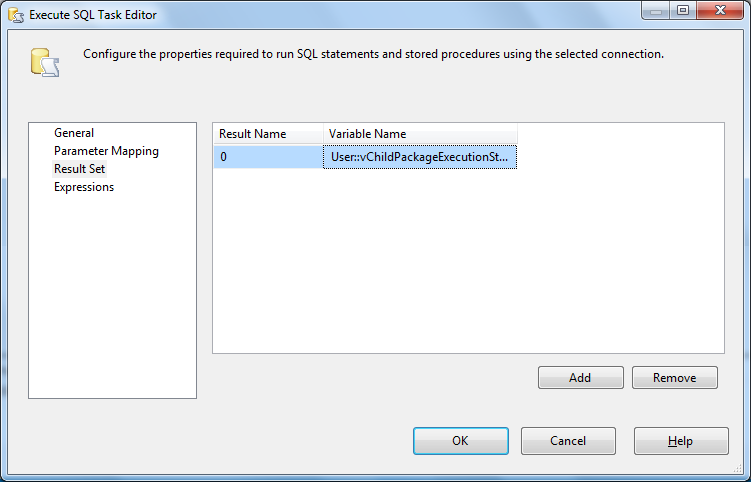This screenshot has width=751, height=482.
Task: Cancel the Execute SQL Task Editor
Action: [x=568, y=441]
